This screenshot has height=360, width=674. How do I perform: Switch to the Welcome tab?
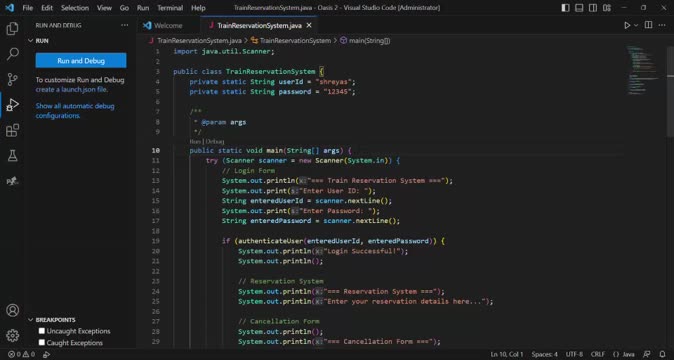[x=168, y=25]
